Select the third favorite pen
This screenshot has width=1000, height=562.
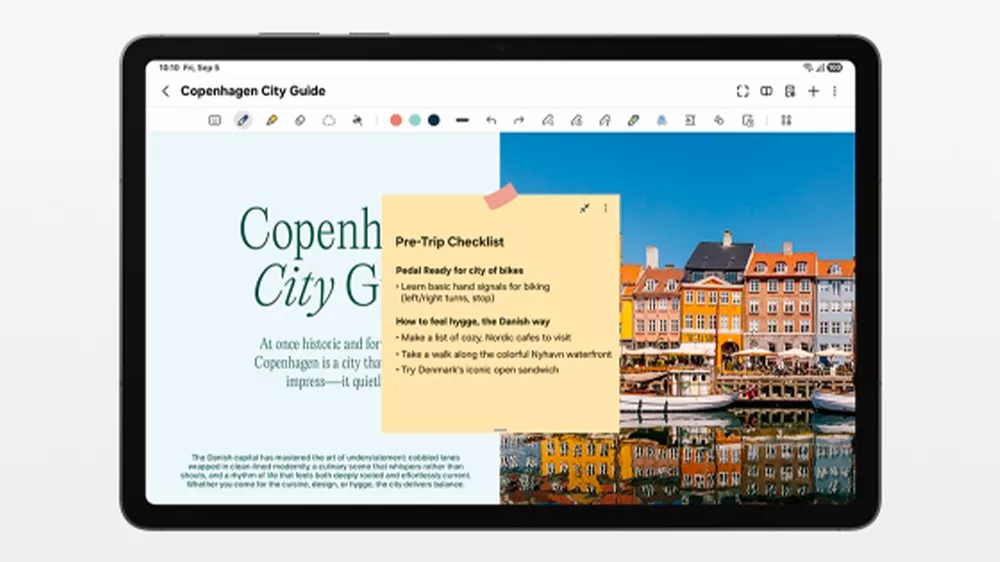coord(605,120)
